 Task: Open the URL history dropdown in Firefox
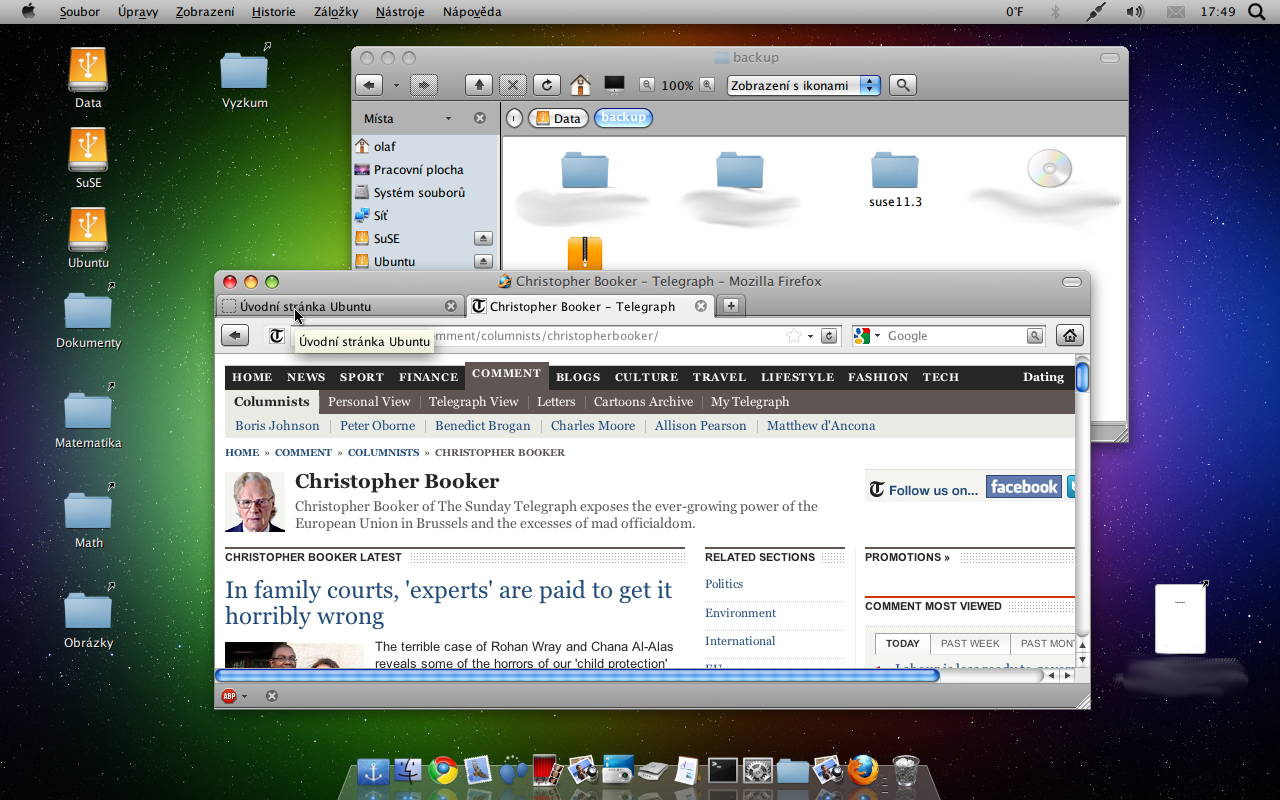click(810, 336)
